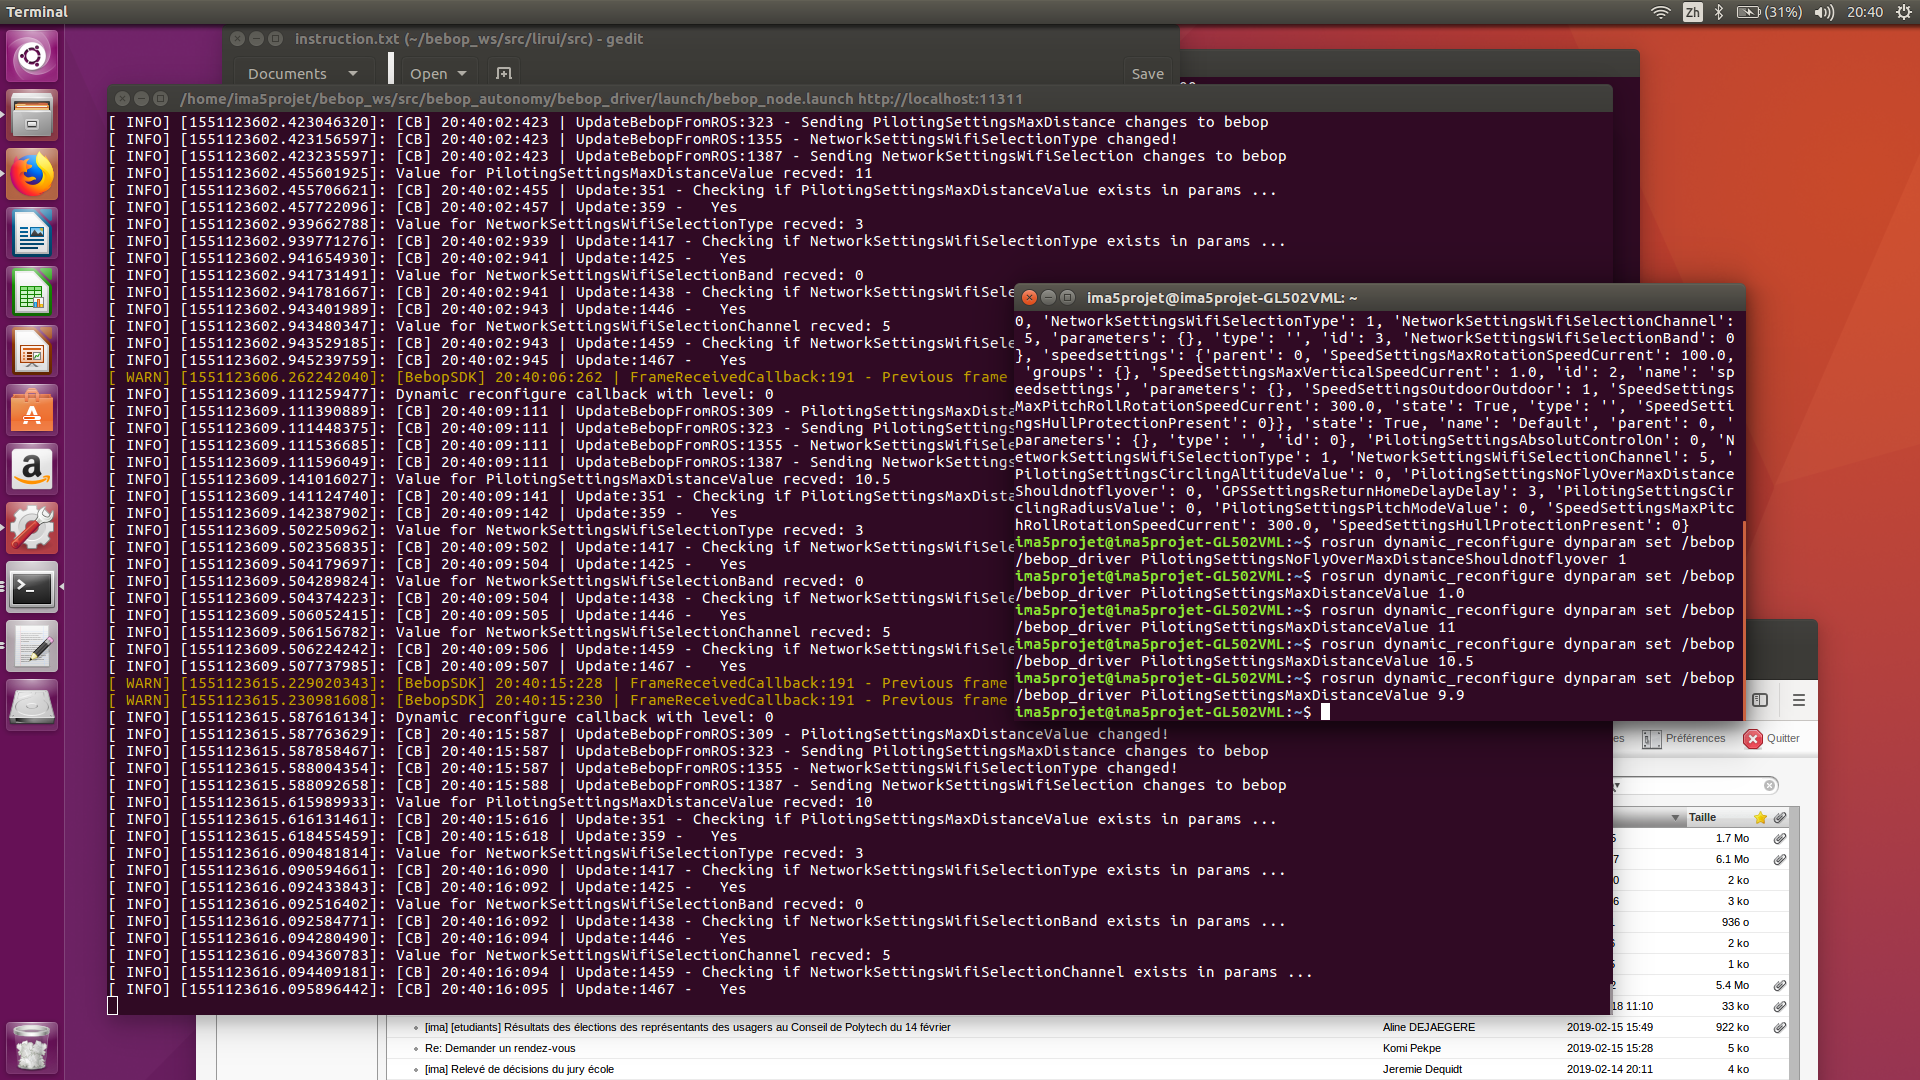Screen dimensions: 1920x1080
Task: Open the system power gear menu
Action: [1902, 12]
